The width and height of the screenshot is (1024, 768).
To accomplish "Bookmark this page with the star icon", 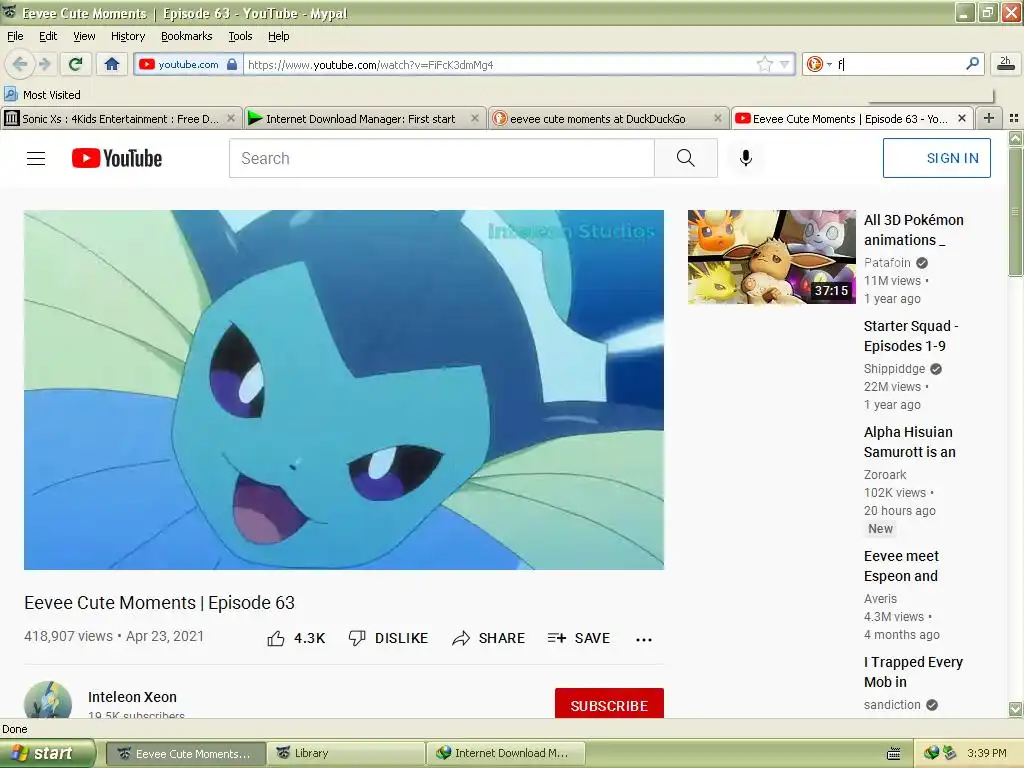I will click(x=765, y=64).
